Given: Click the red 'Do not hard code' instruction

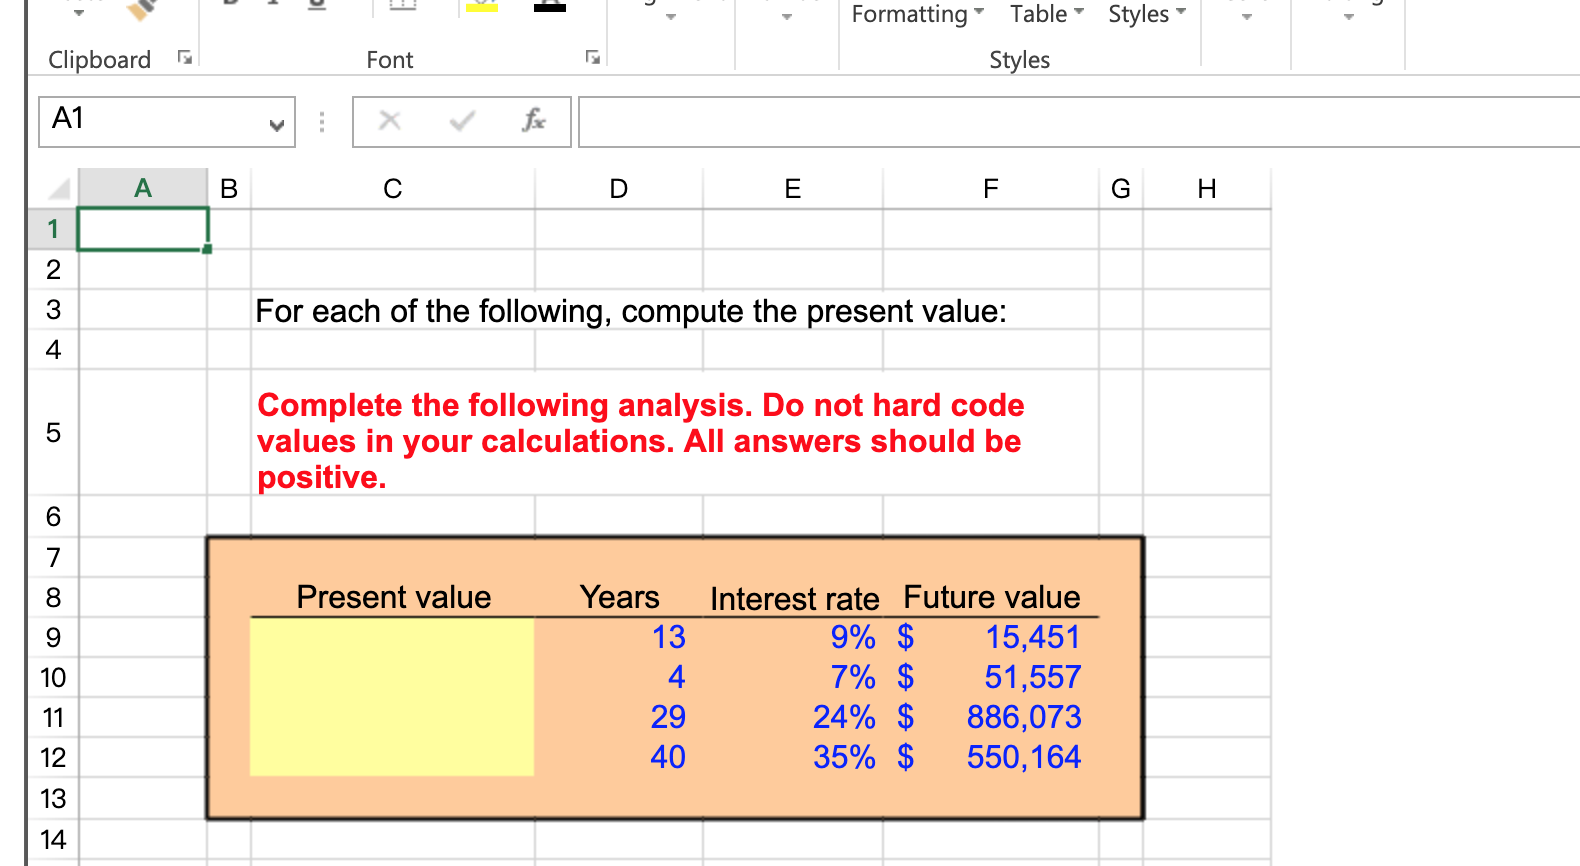Looking at the screenshot, I should (641, 441).
